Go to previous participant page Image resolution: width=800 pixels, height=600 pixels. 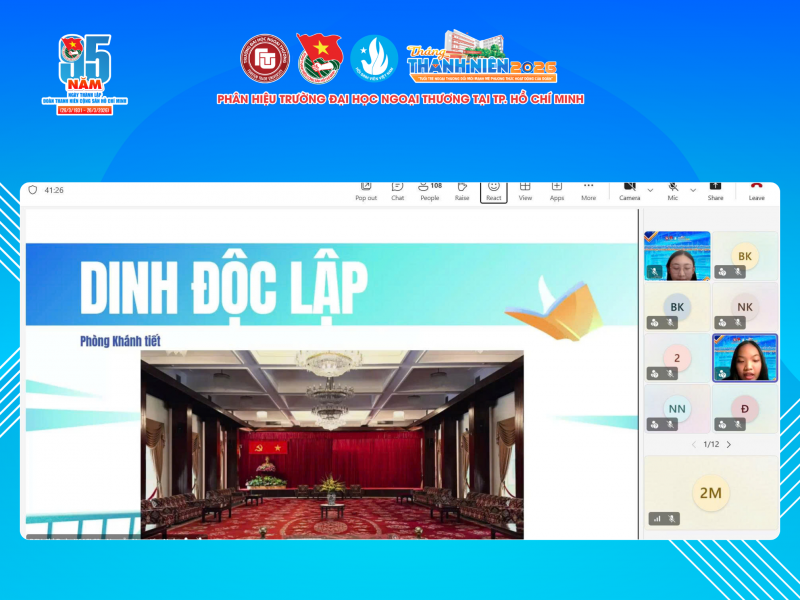pos(691,444)
